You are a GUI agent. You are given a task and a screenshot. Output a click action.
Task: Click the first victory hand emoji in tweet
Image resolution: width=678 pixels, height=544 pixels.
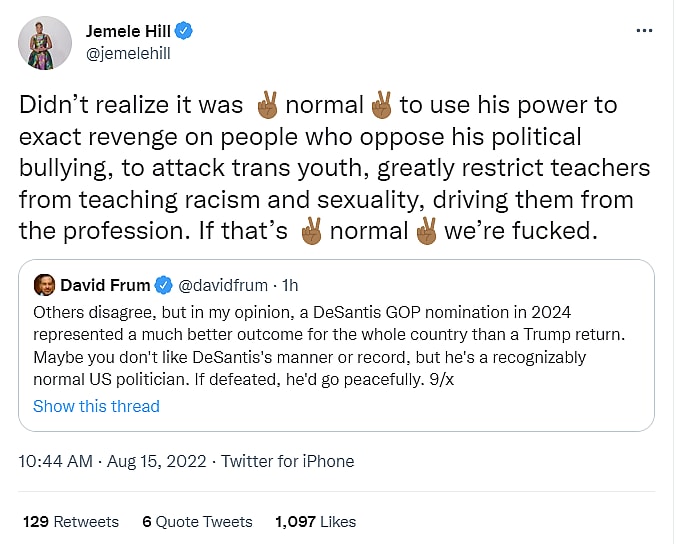(x=267, y=105)
